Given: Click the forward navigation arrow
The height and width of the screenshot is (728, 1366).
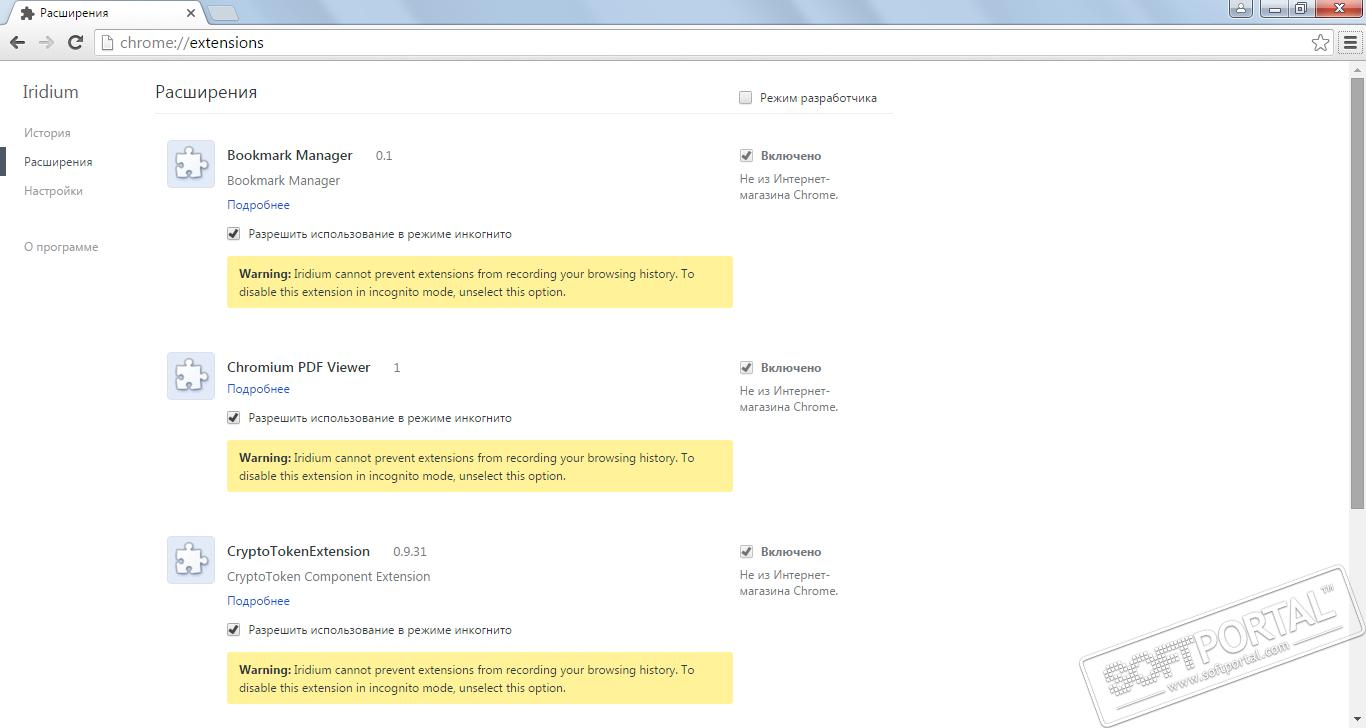Looking at the screenshot, I should pyautogui.click(x=46, y=42).
